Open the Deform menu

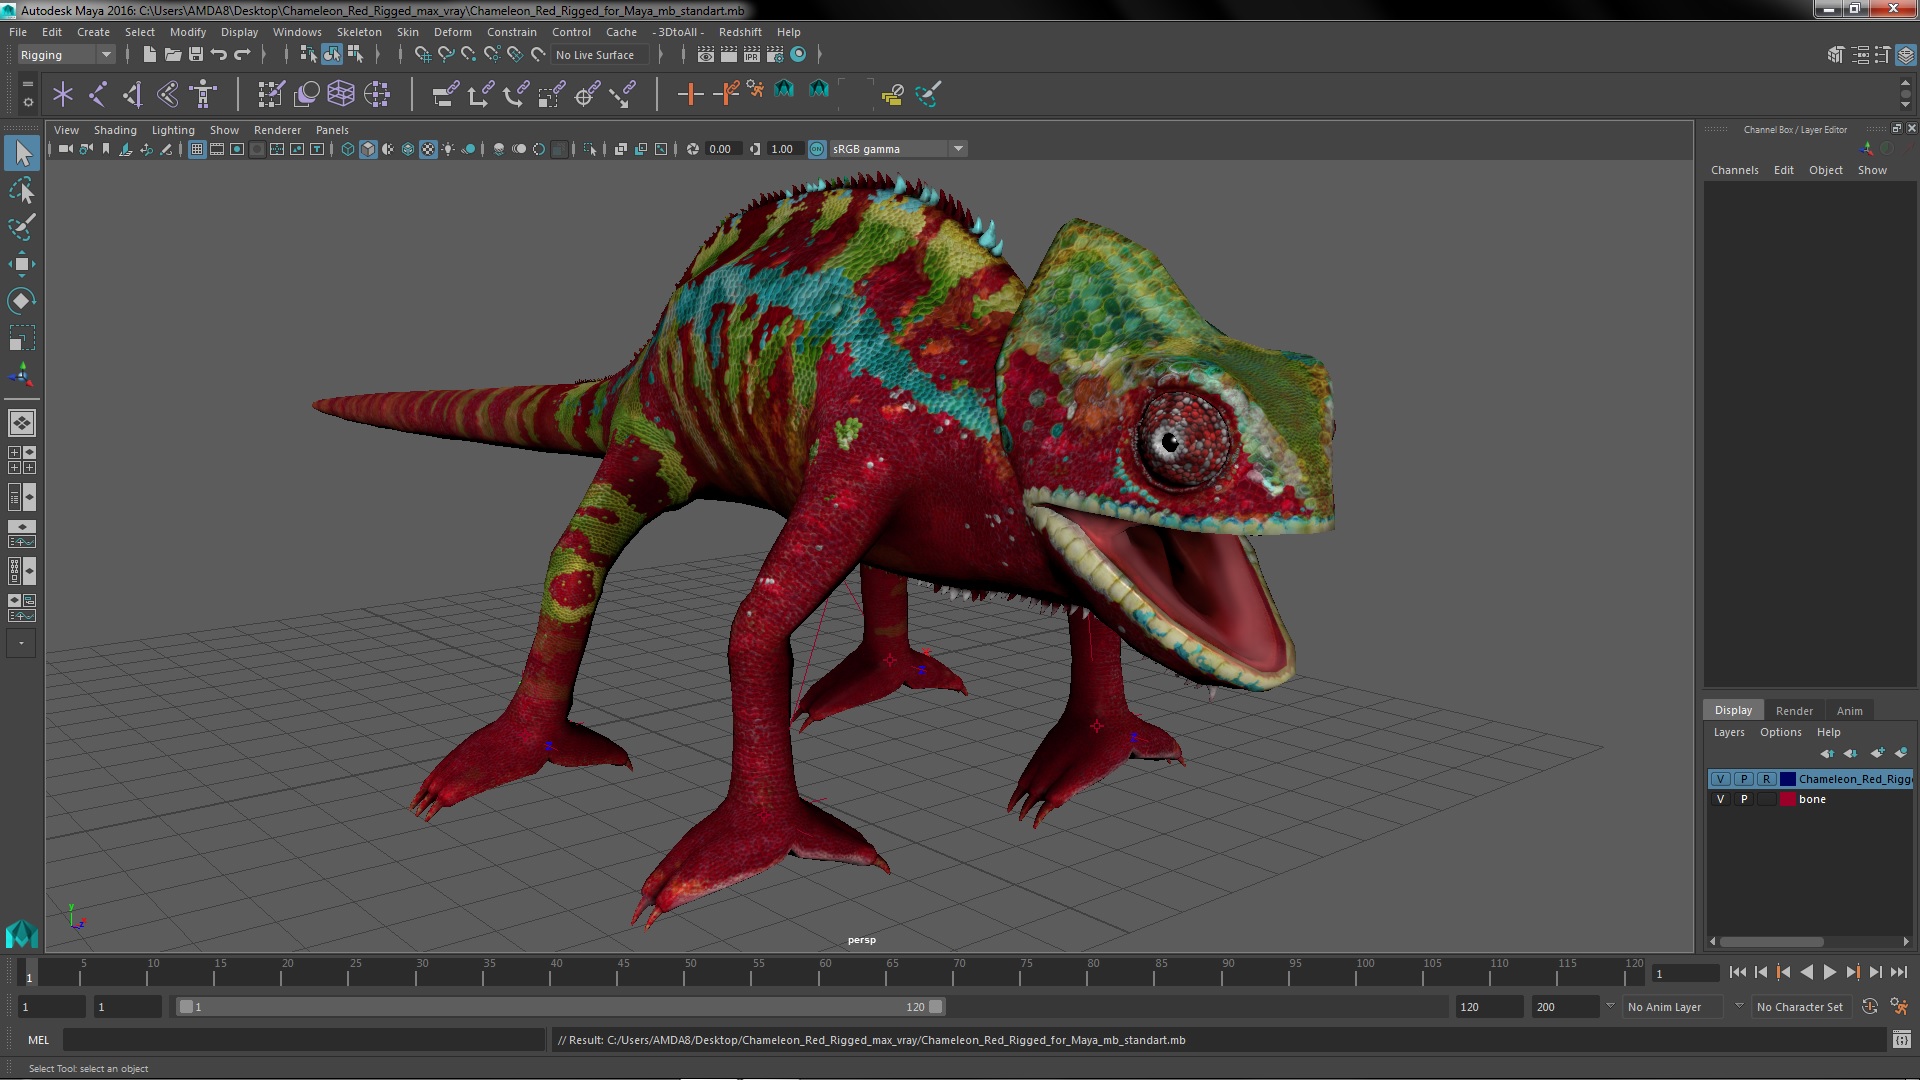[x=452, y=32]
